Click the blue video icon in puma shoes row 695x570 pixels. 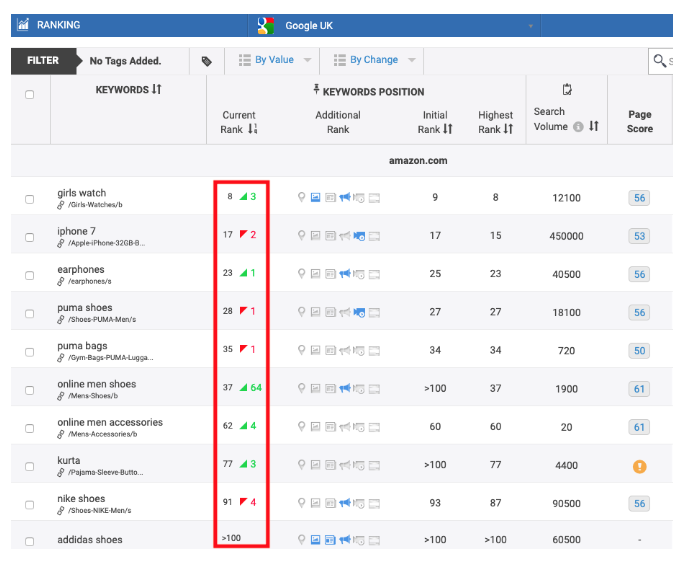(x=359, y=312)
